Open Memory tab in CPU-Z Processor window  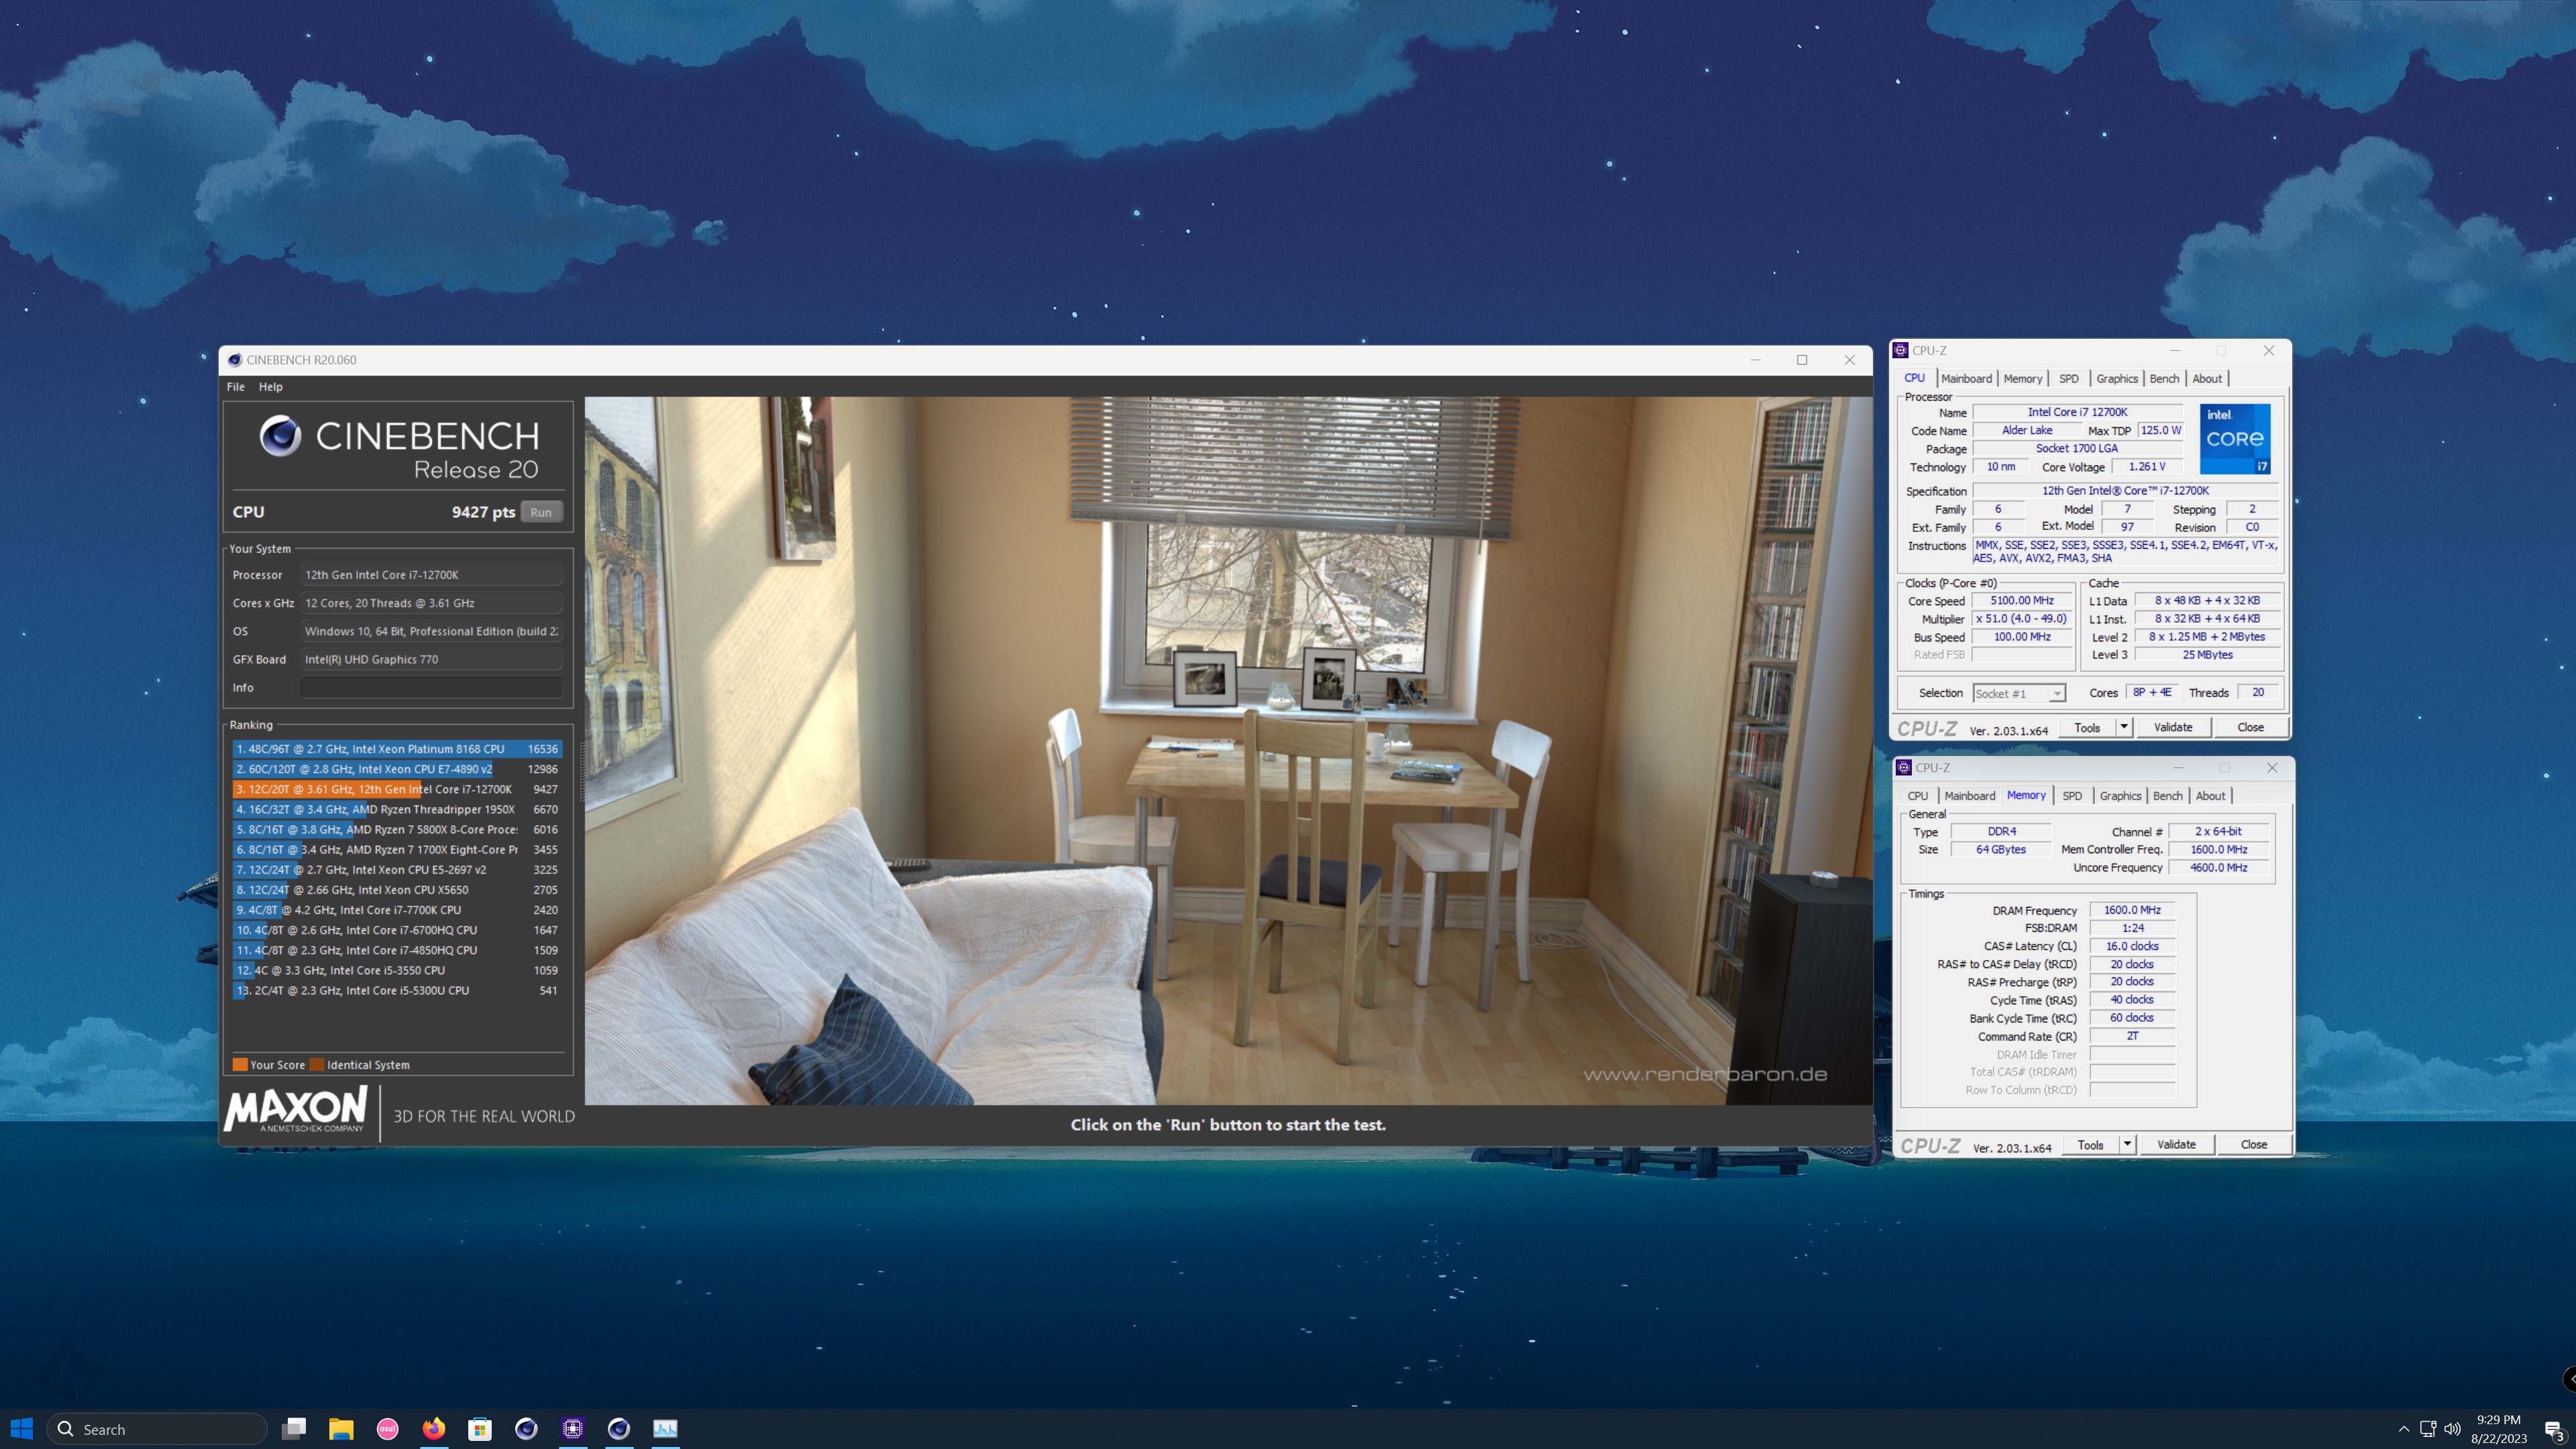click(2022, 378)
